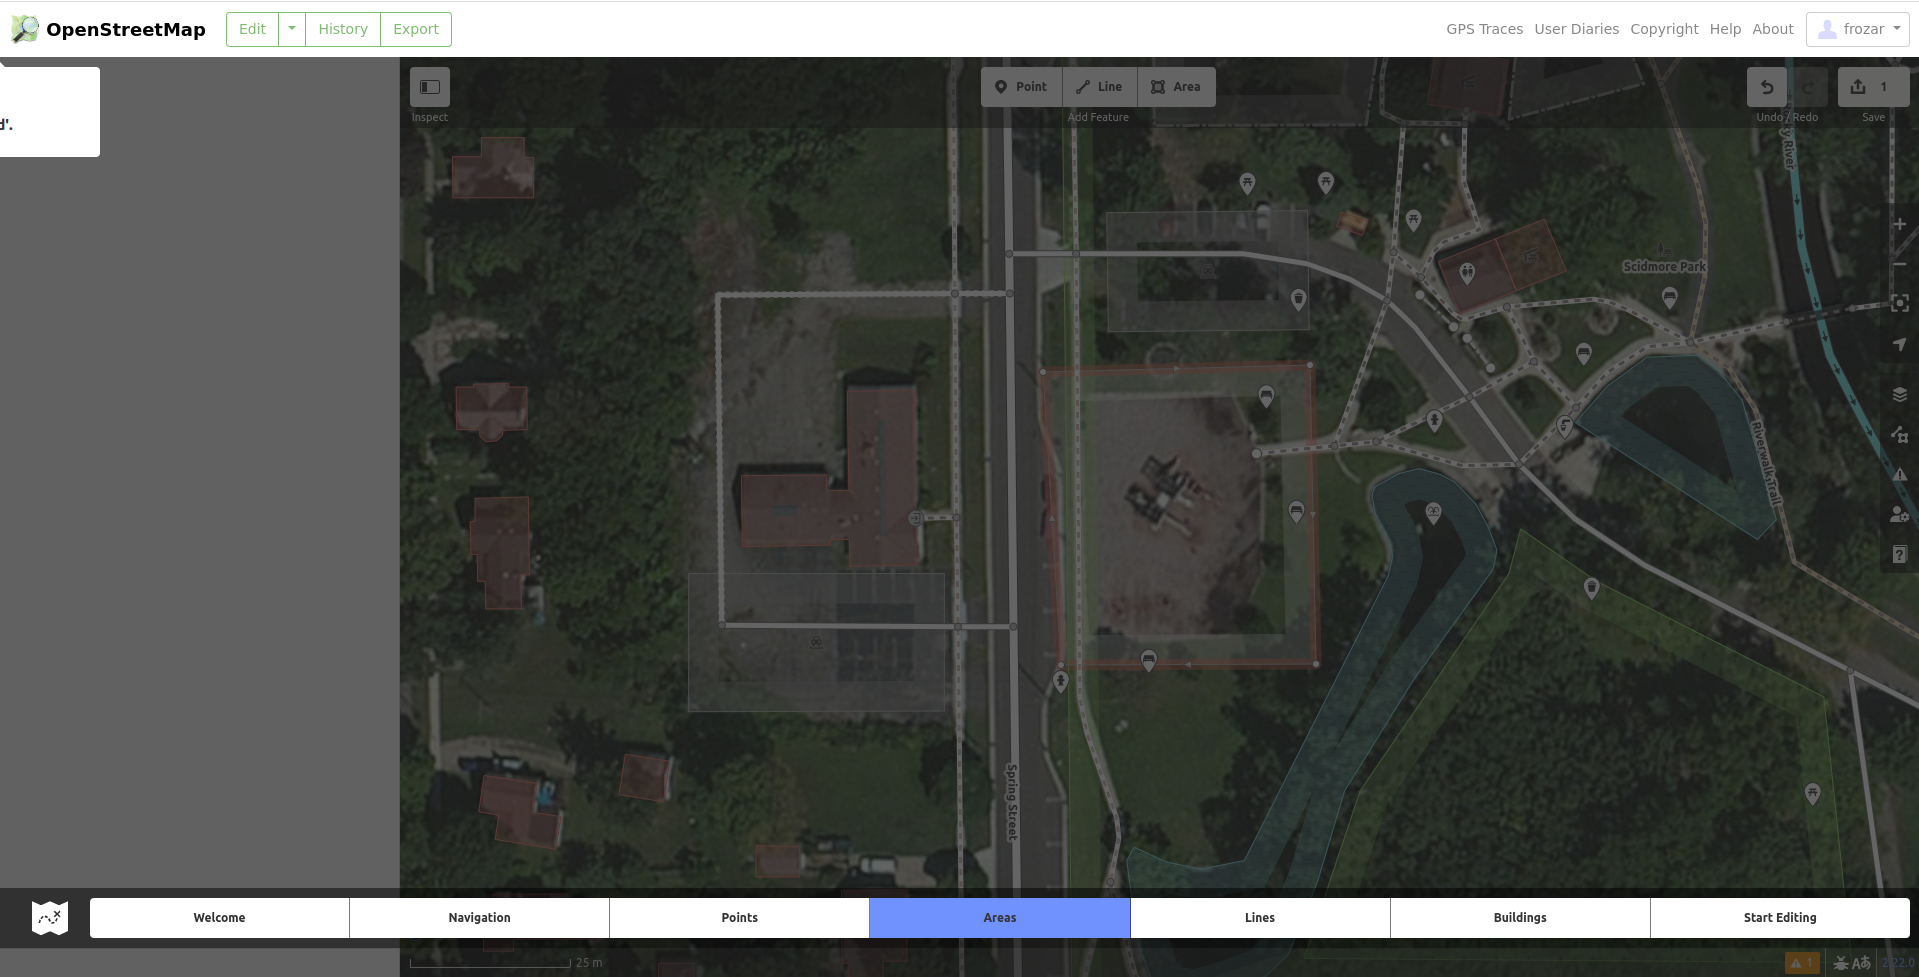Undo the last map edit

[1765, 87]
